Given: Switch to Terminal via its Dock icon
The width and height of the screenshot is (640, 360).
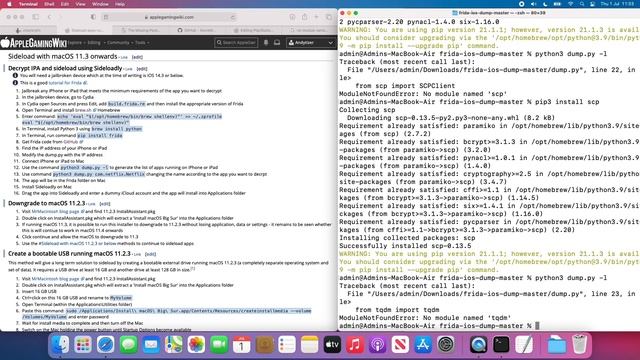Looking at the screenshot, I should coord(501,344).
